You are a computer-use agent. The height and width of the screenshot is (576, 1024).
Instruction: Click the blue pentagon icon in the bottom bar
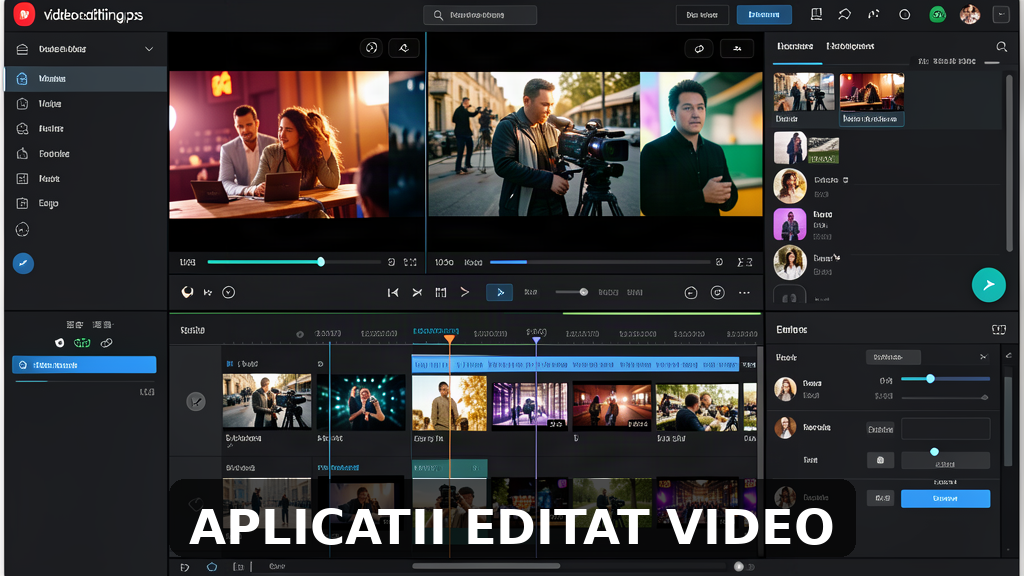pos(212,567)
